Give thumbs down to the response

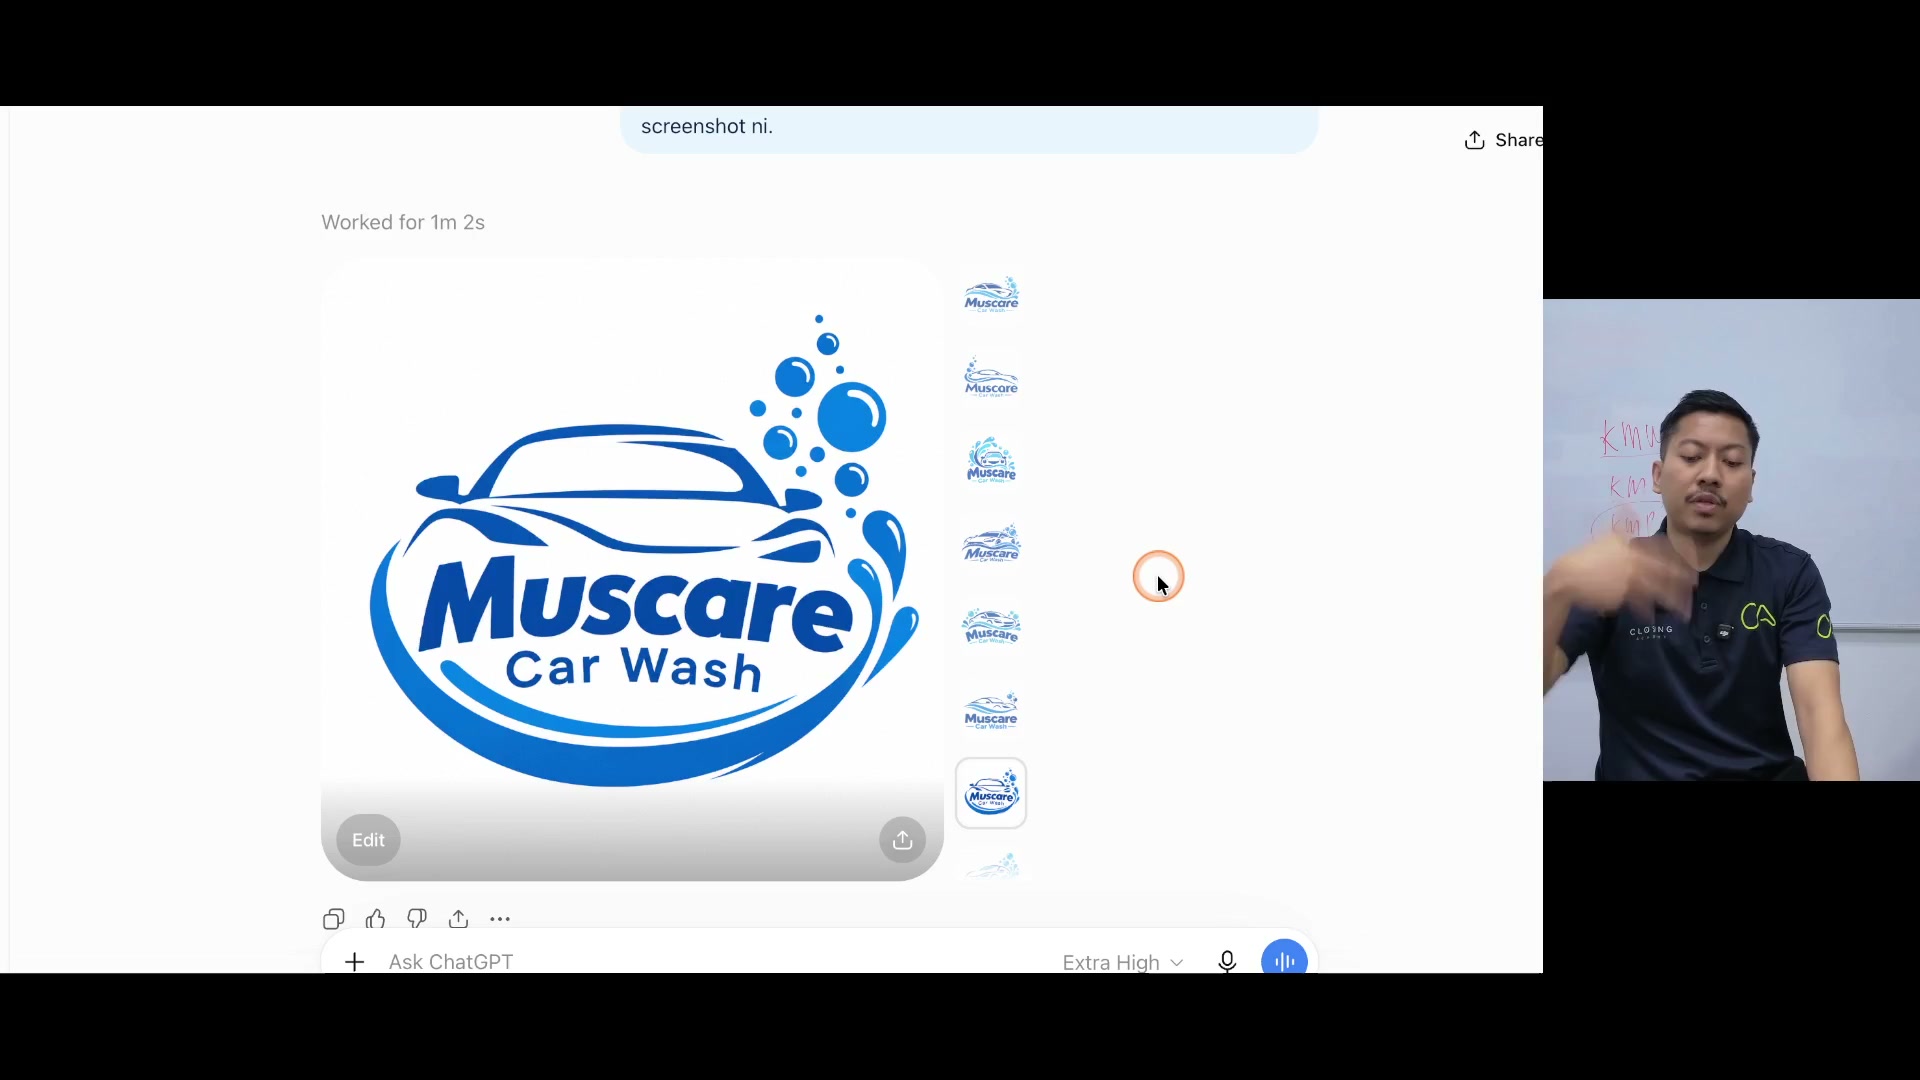[x=417, y=919]
